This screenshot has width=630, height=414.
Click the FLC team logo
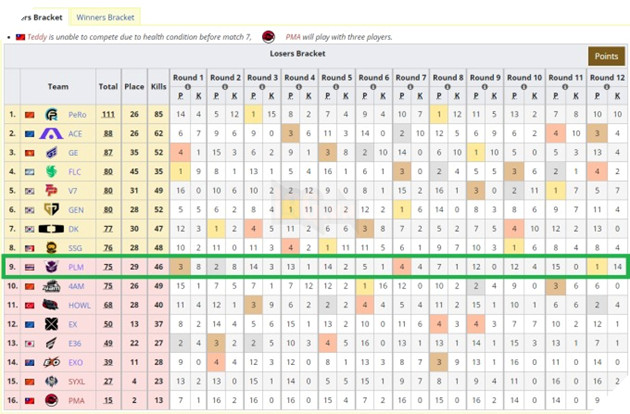(52, 172)
